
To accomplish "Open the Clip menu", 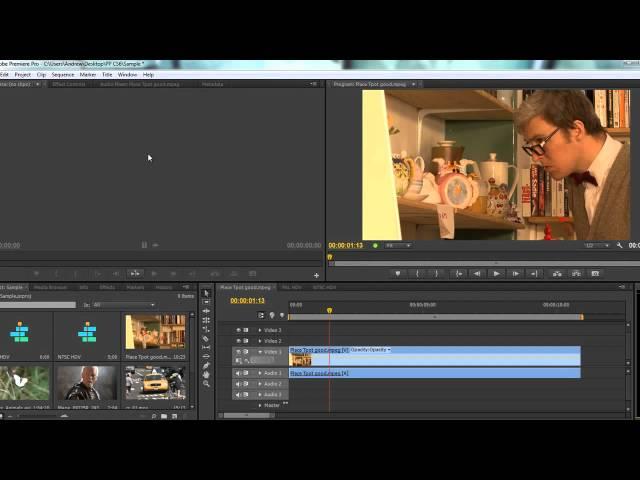I will click(x=41, y=75).
